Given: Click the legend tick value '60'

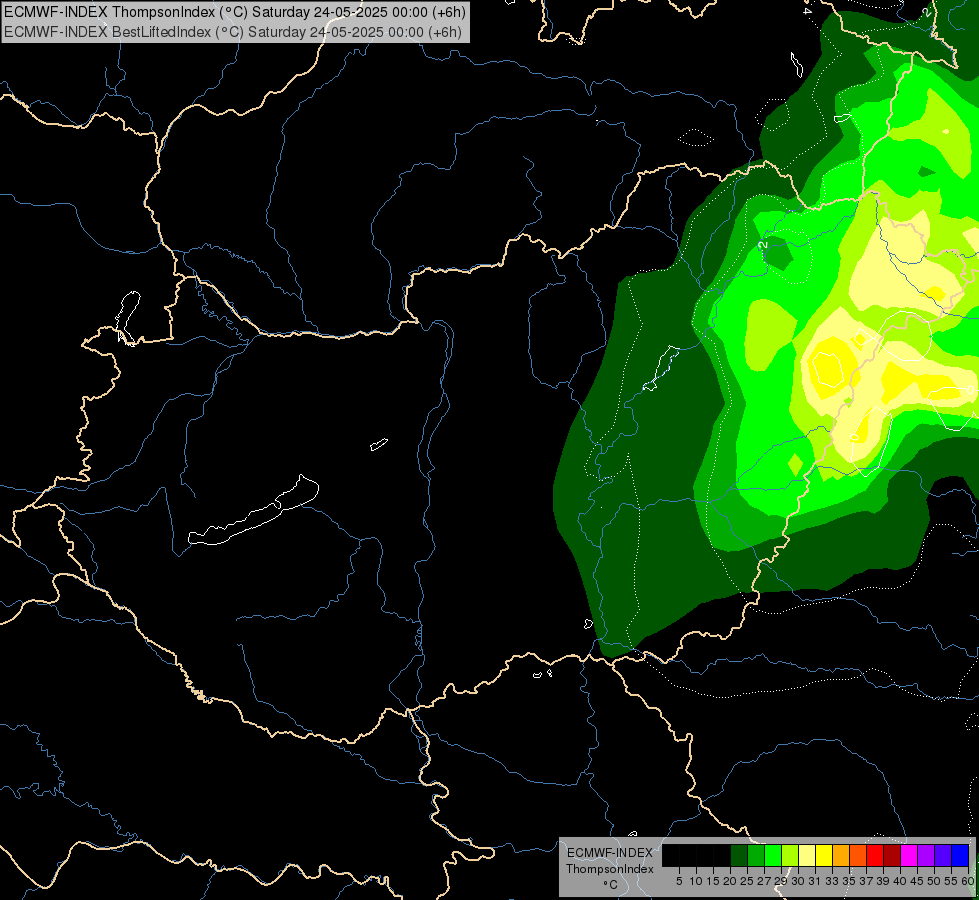Looking at the screenshot, I should [x=968, y=881].
